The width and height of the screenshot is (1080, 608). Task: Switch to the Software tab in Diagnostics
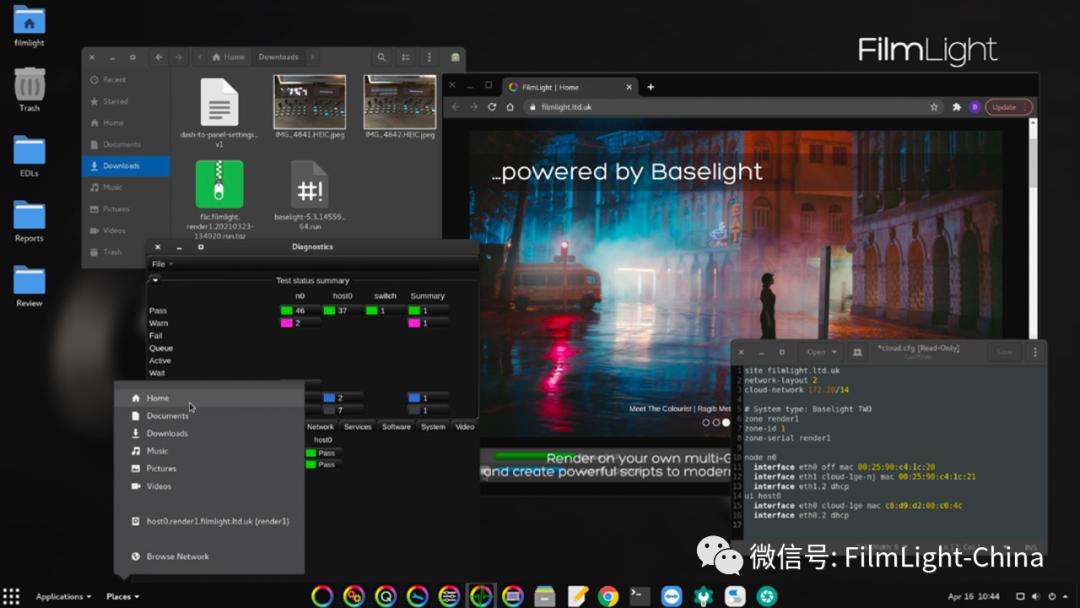pyautogui.click(x=396, y=427)
